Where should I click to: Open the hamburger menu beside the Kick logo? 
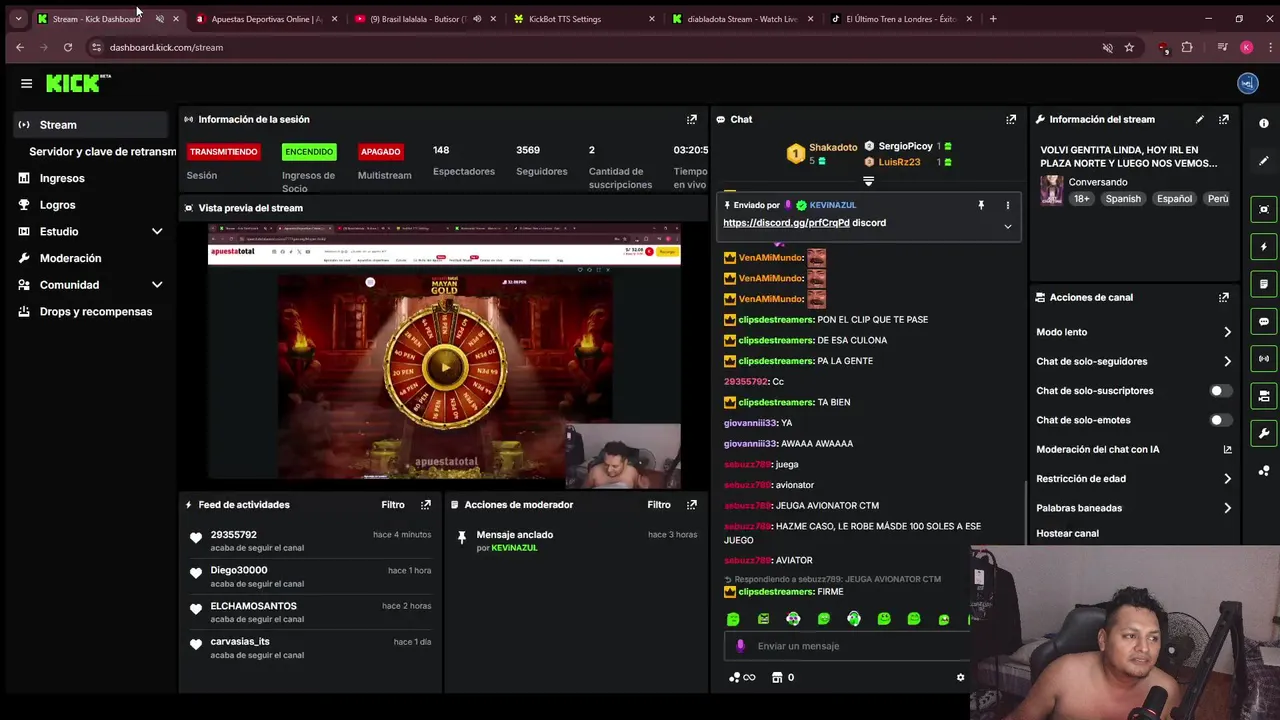(x=26, y=84)
